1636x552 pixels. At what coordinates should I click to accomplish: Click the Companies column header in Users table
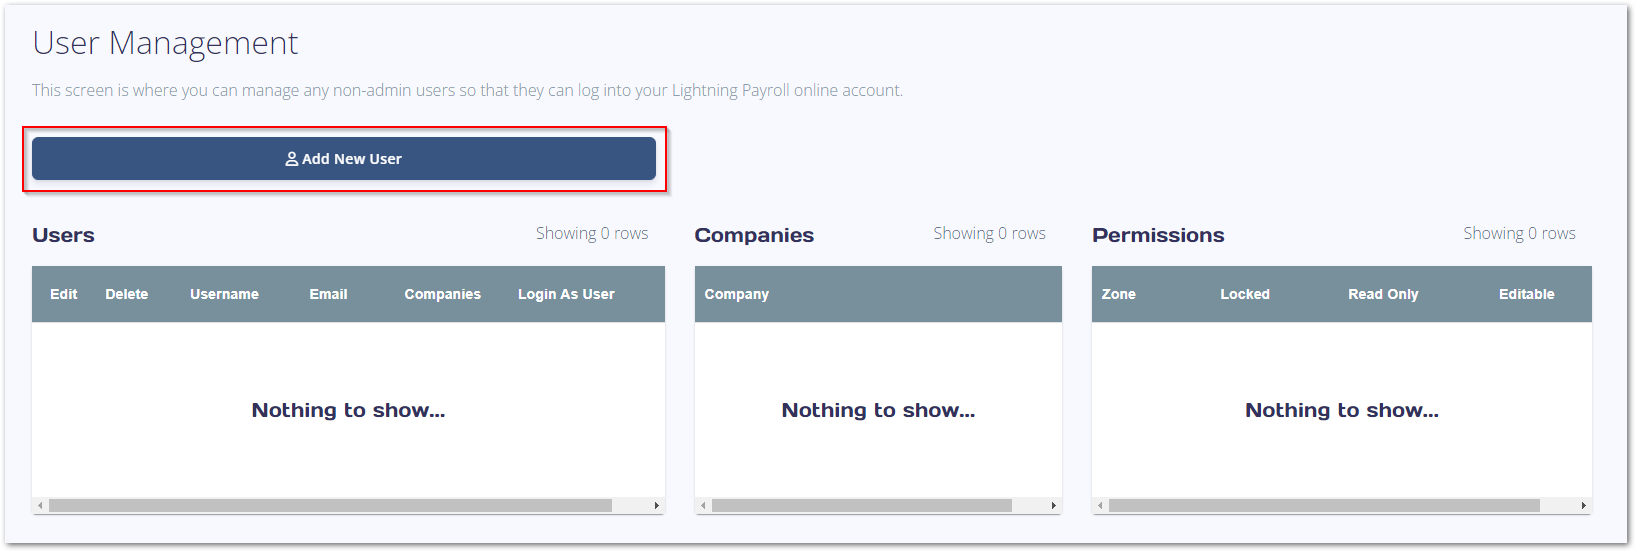[442, 294]
